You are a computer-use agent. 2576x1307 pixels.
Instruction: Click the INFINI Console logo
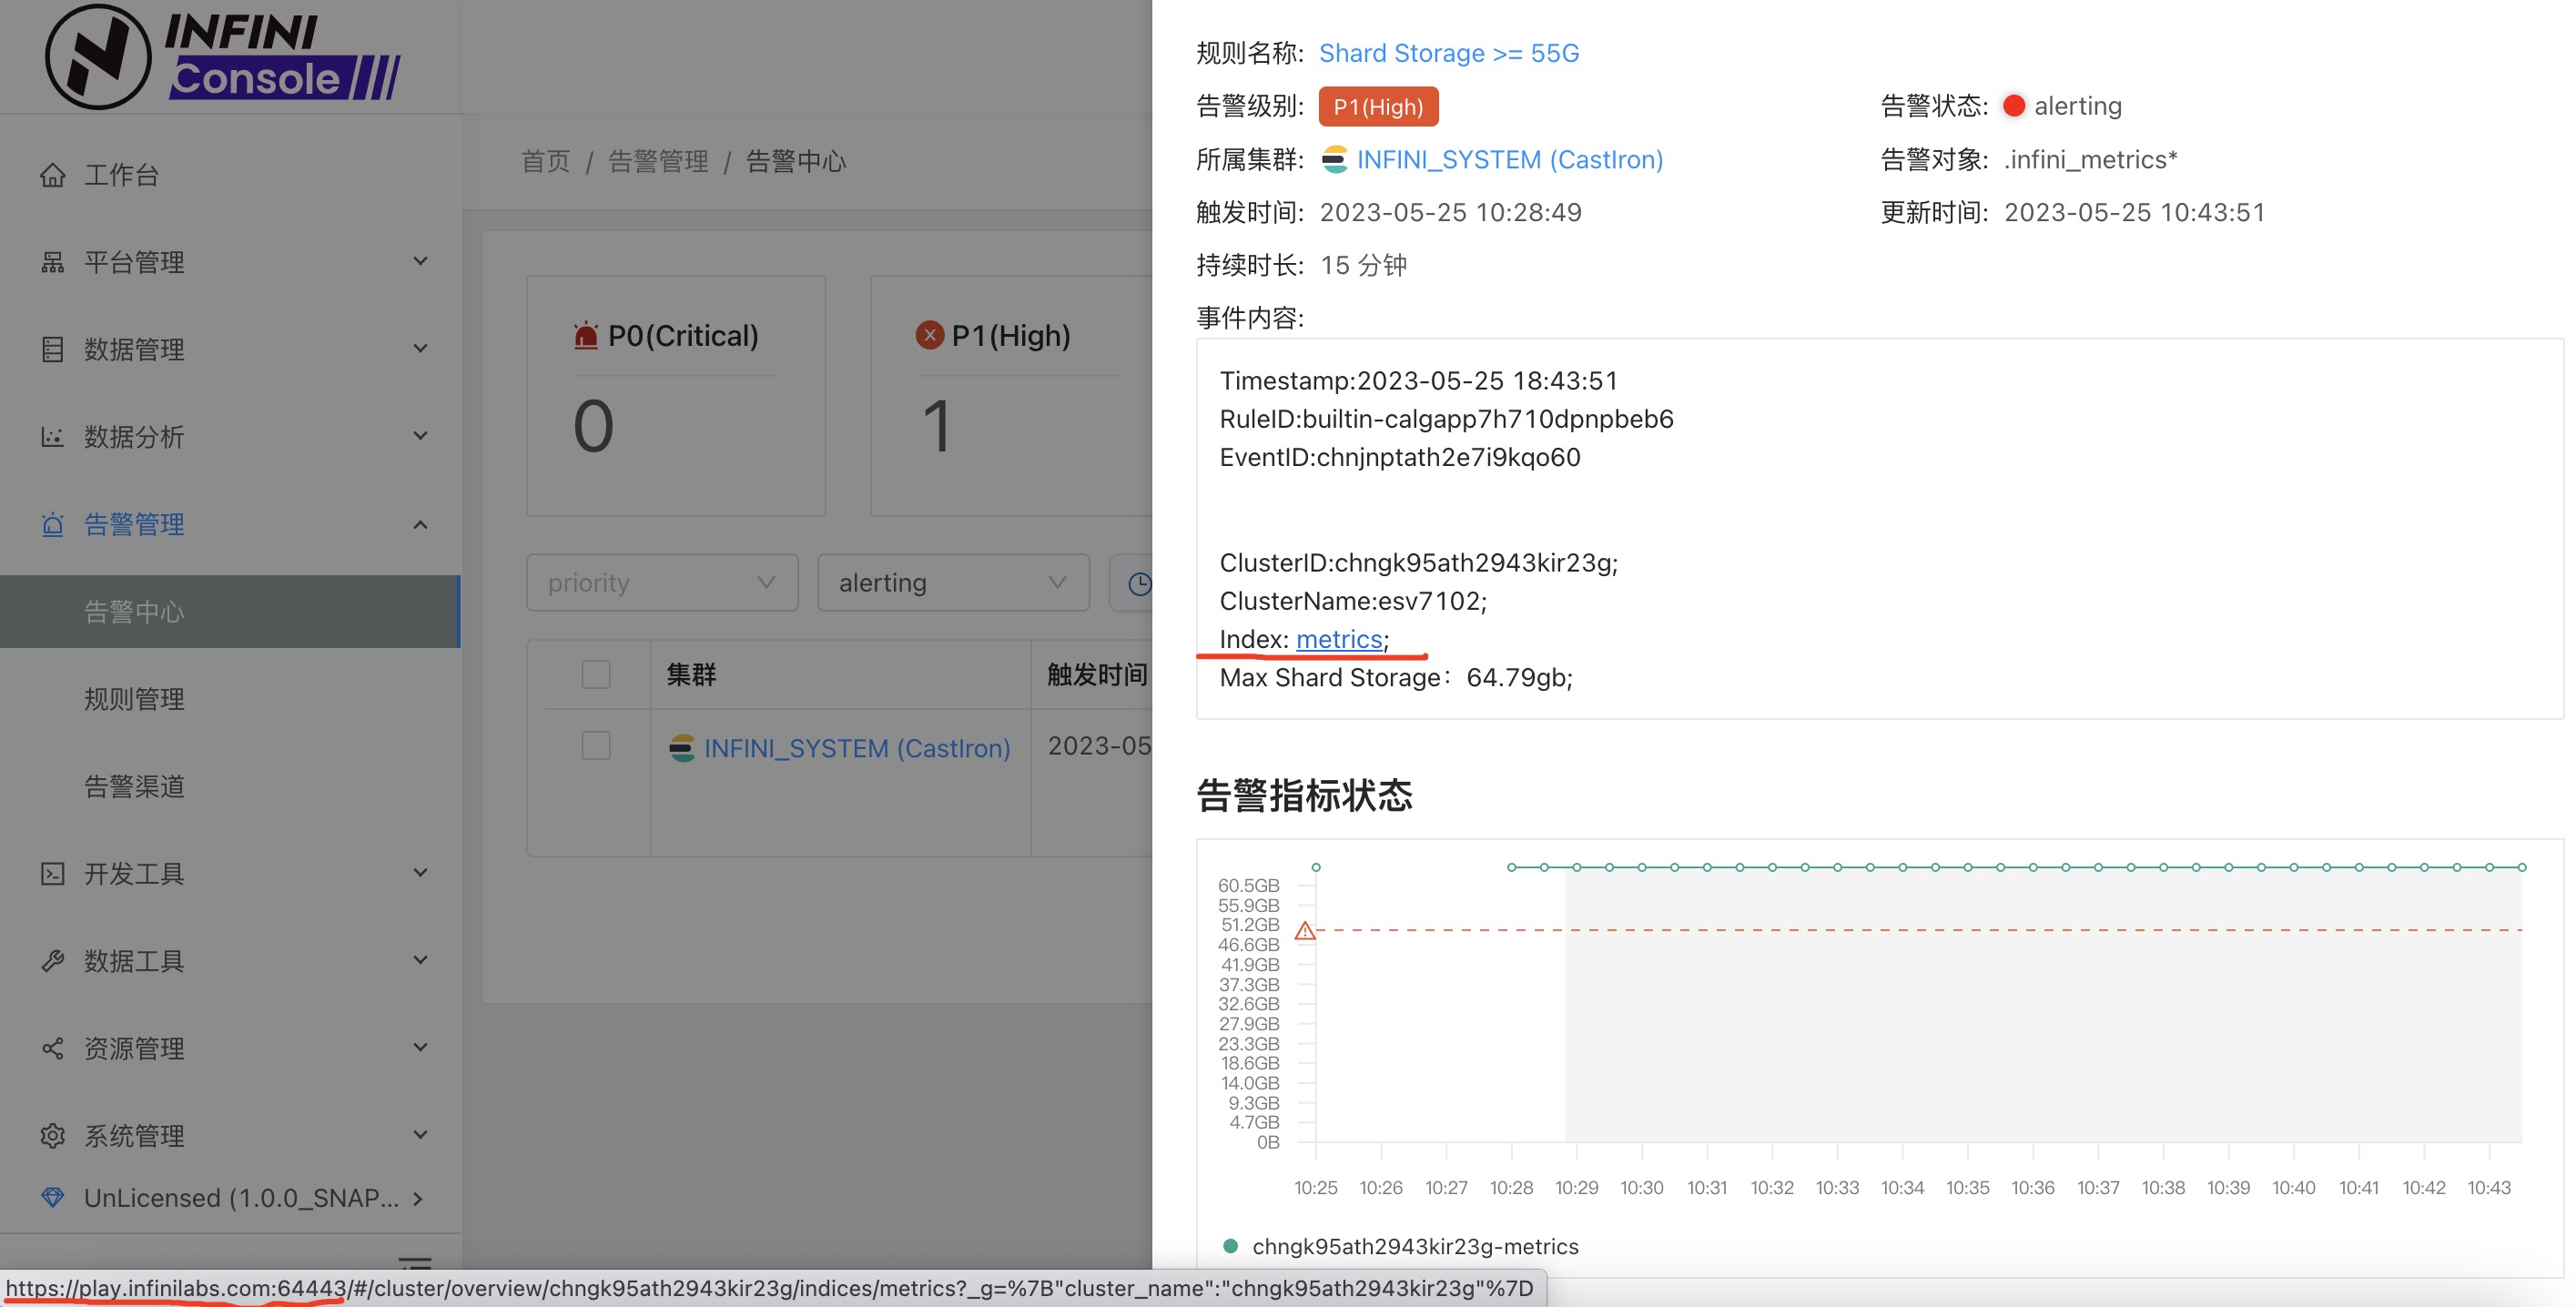click(222, 57)
